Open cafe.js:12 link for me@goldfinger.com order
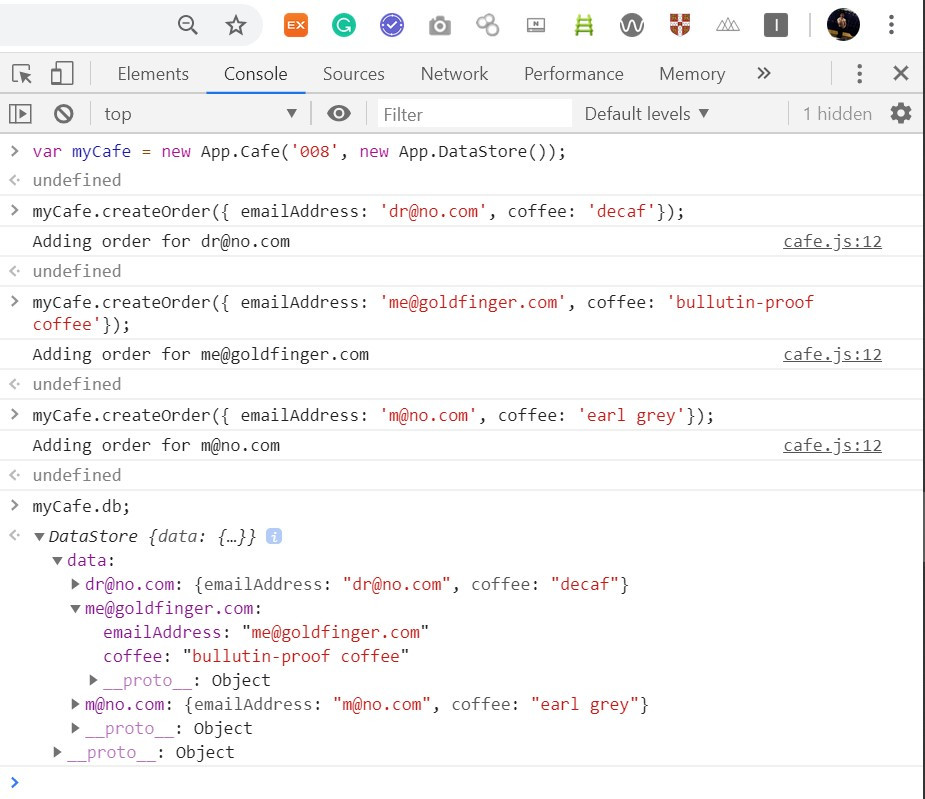 click(x=832, y=354)
